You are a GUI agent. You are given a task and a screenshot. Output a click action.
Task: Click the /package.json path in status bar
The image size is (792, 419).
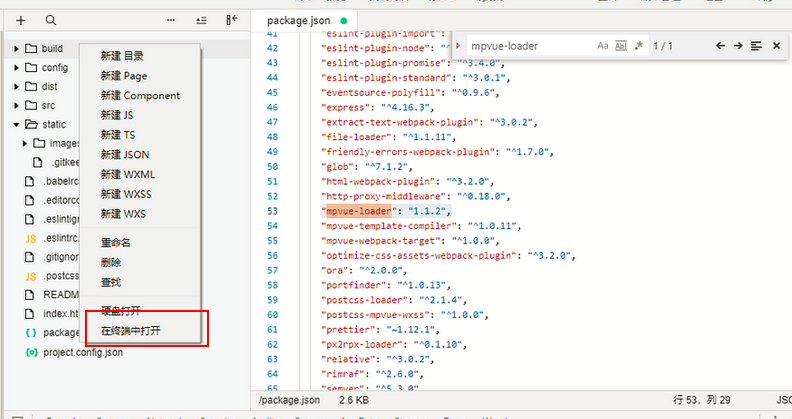click(x=289, y=400)
